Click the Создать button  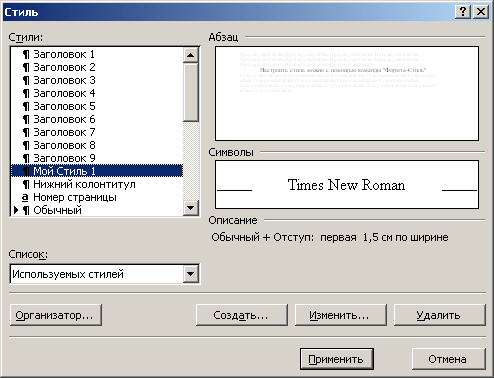241,315
